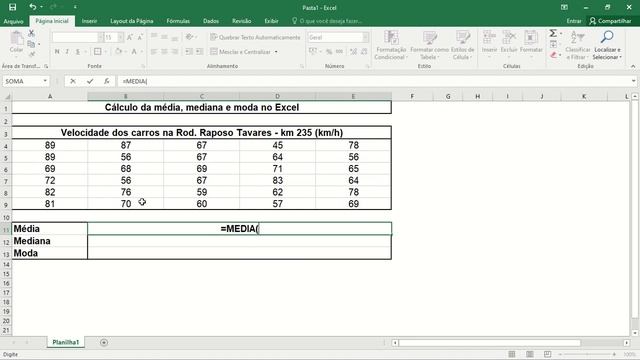Switch to the Inserir tab
This screenshot has height=360, width=640.
[x=89, y=21]
